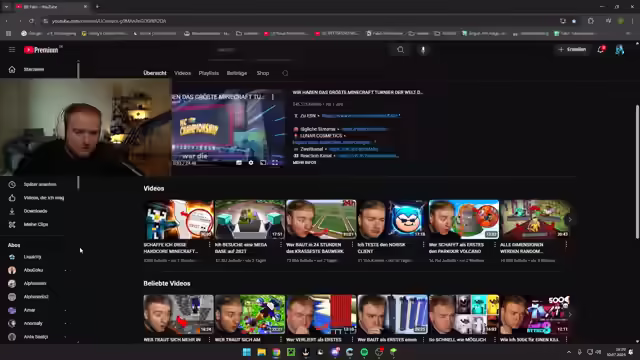640x360 pixels.
Task: Click the YouTube search magnifier button
Action: click(400, 50)
